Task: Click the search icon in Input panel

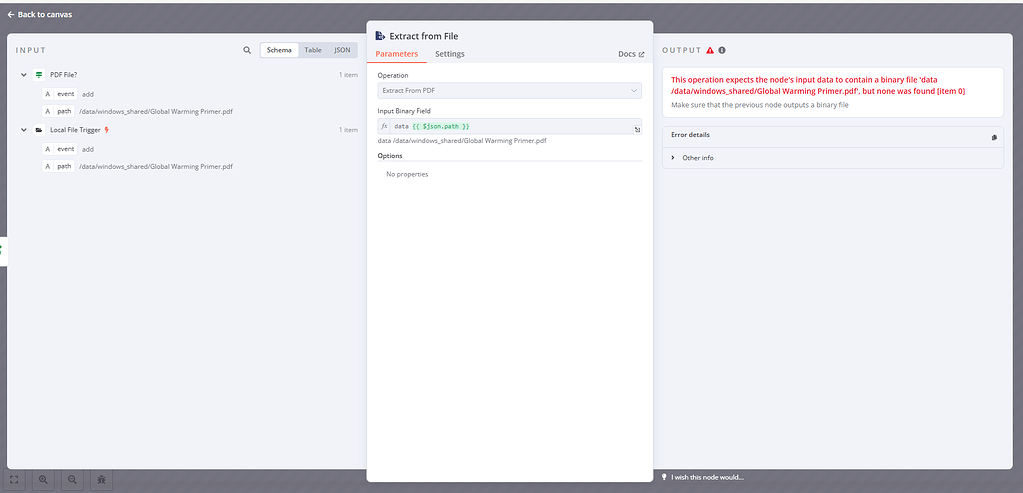Action: tap(247, 50)
